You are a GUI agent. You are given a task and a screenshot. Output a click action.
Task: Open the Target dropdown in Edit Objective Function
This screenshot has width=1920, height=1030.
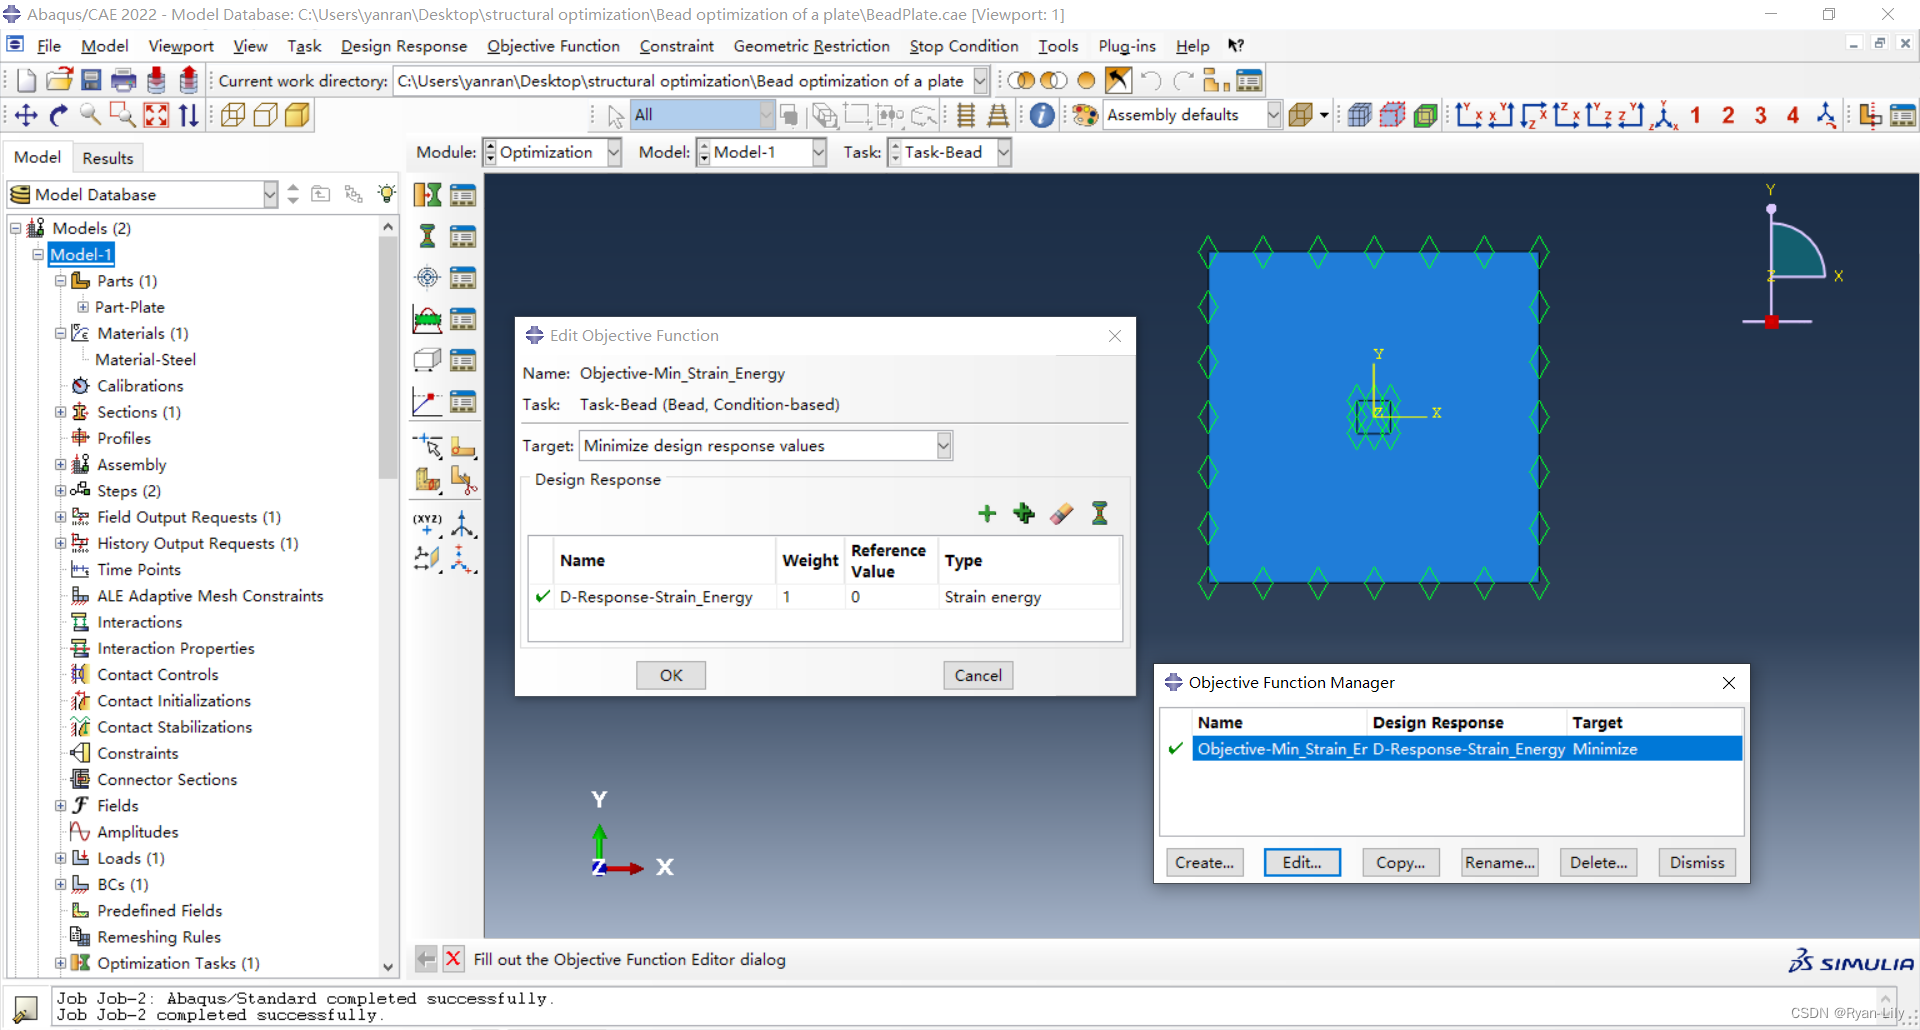pyautogui.click(x=943, y=446)
